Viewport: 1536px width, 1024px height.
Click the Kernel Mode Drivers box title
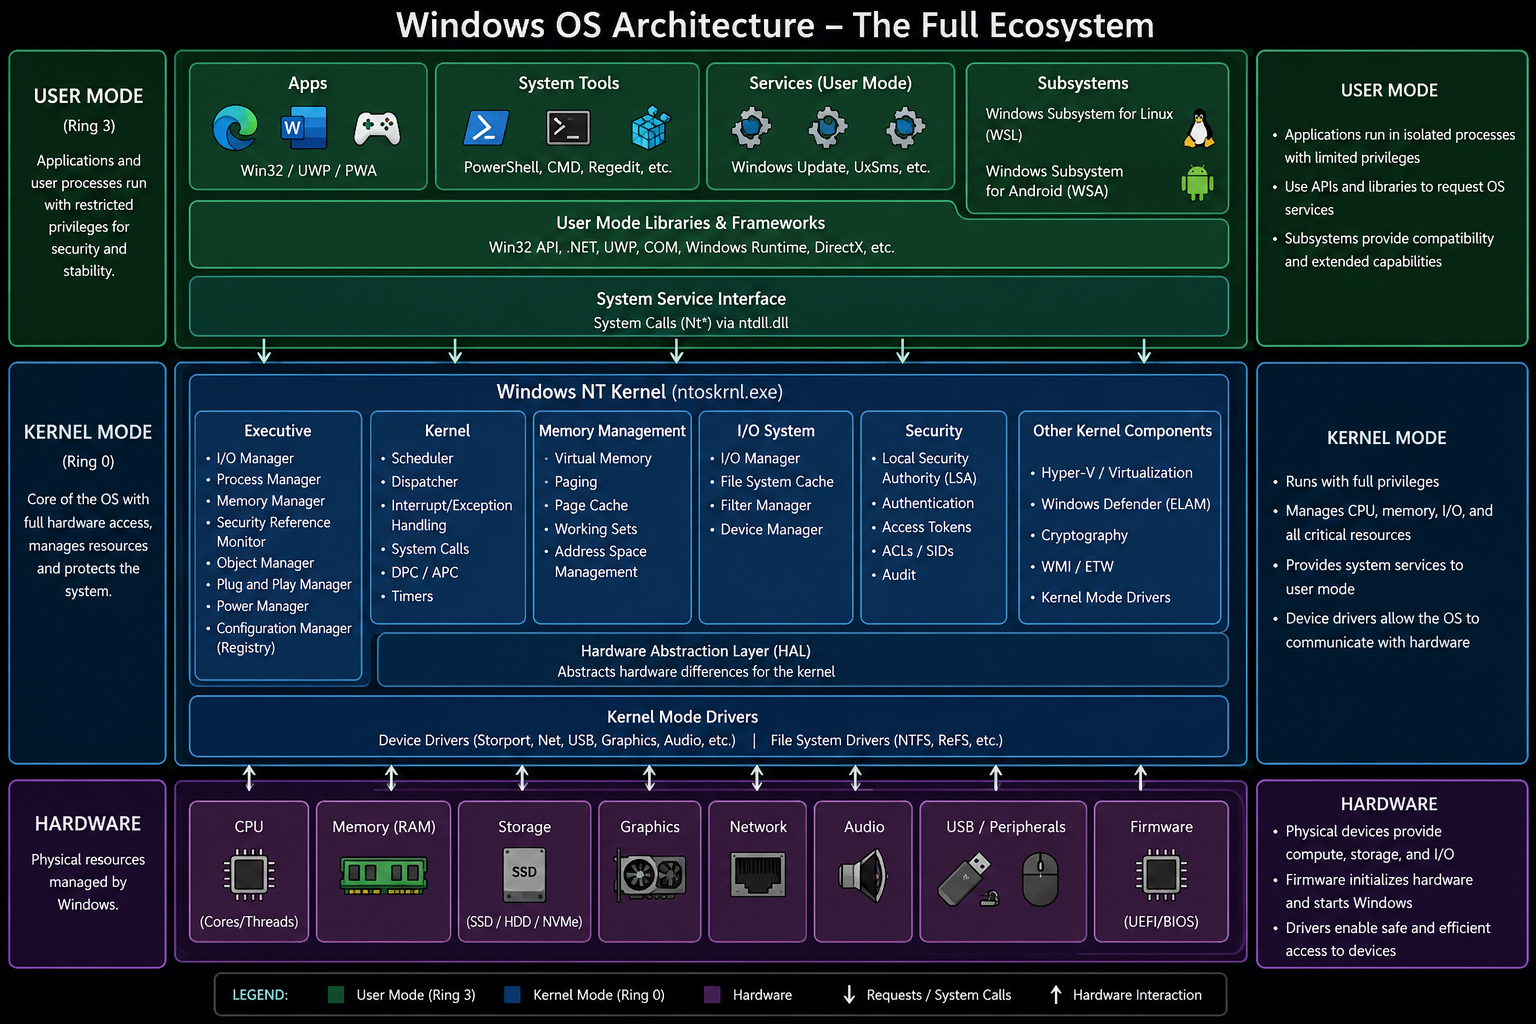[682, 717]
